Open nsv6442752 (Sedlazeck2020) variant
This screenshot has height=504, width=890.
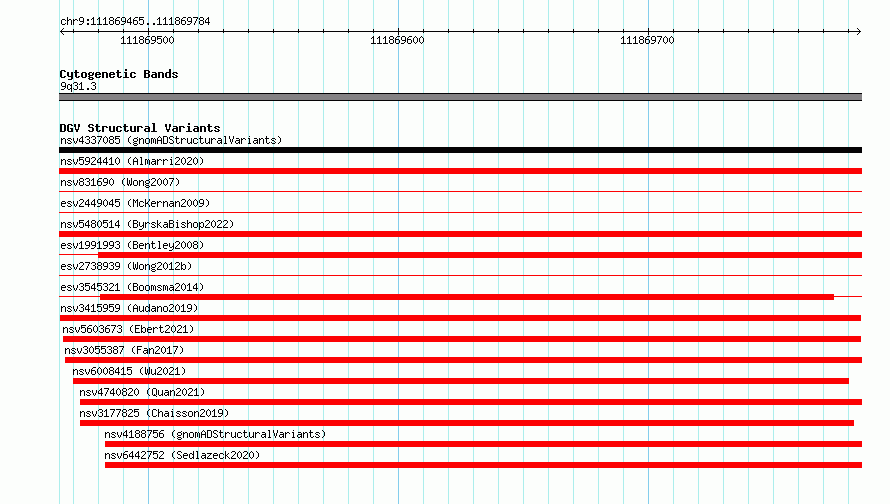pos(182,455)
